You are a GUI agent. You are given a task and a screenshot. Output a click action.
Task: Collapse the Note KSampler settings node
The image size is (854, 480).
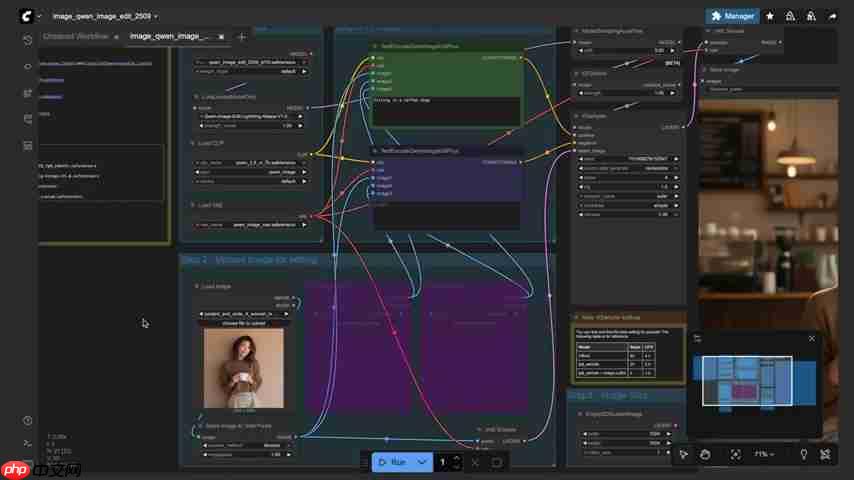coord(577,317)
